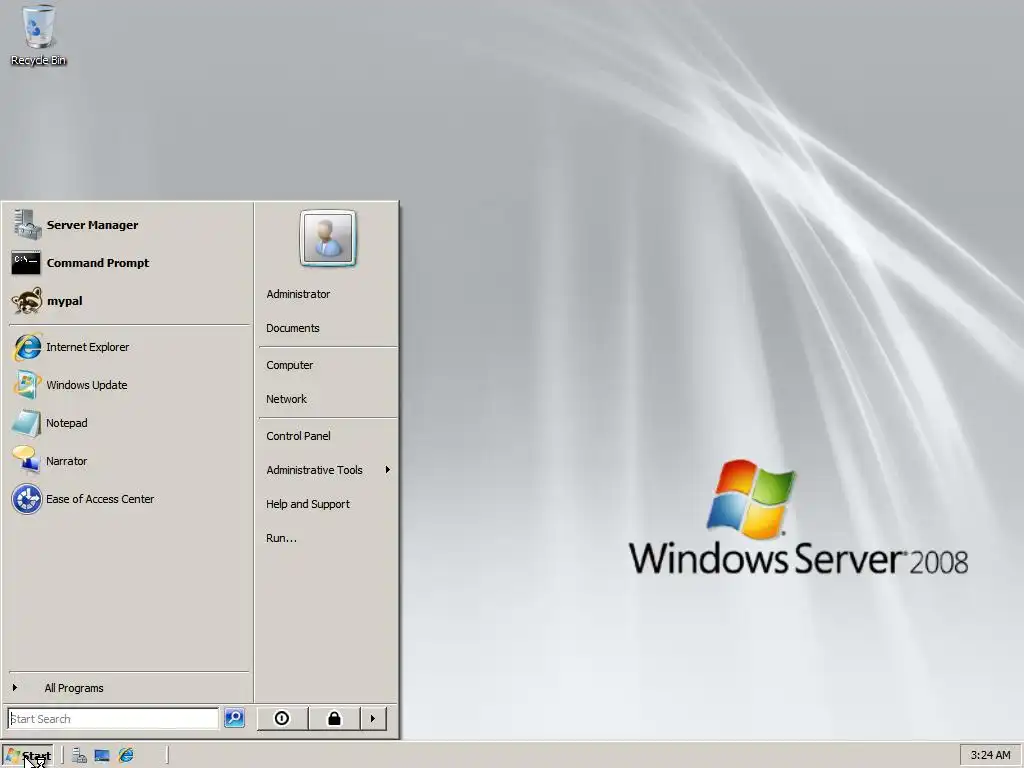Expand the Administrative Tools submenu arrow
Screen dimensions: 1024x768
(x=388, y=470)
